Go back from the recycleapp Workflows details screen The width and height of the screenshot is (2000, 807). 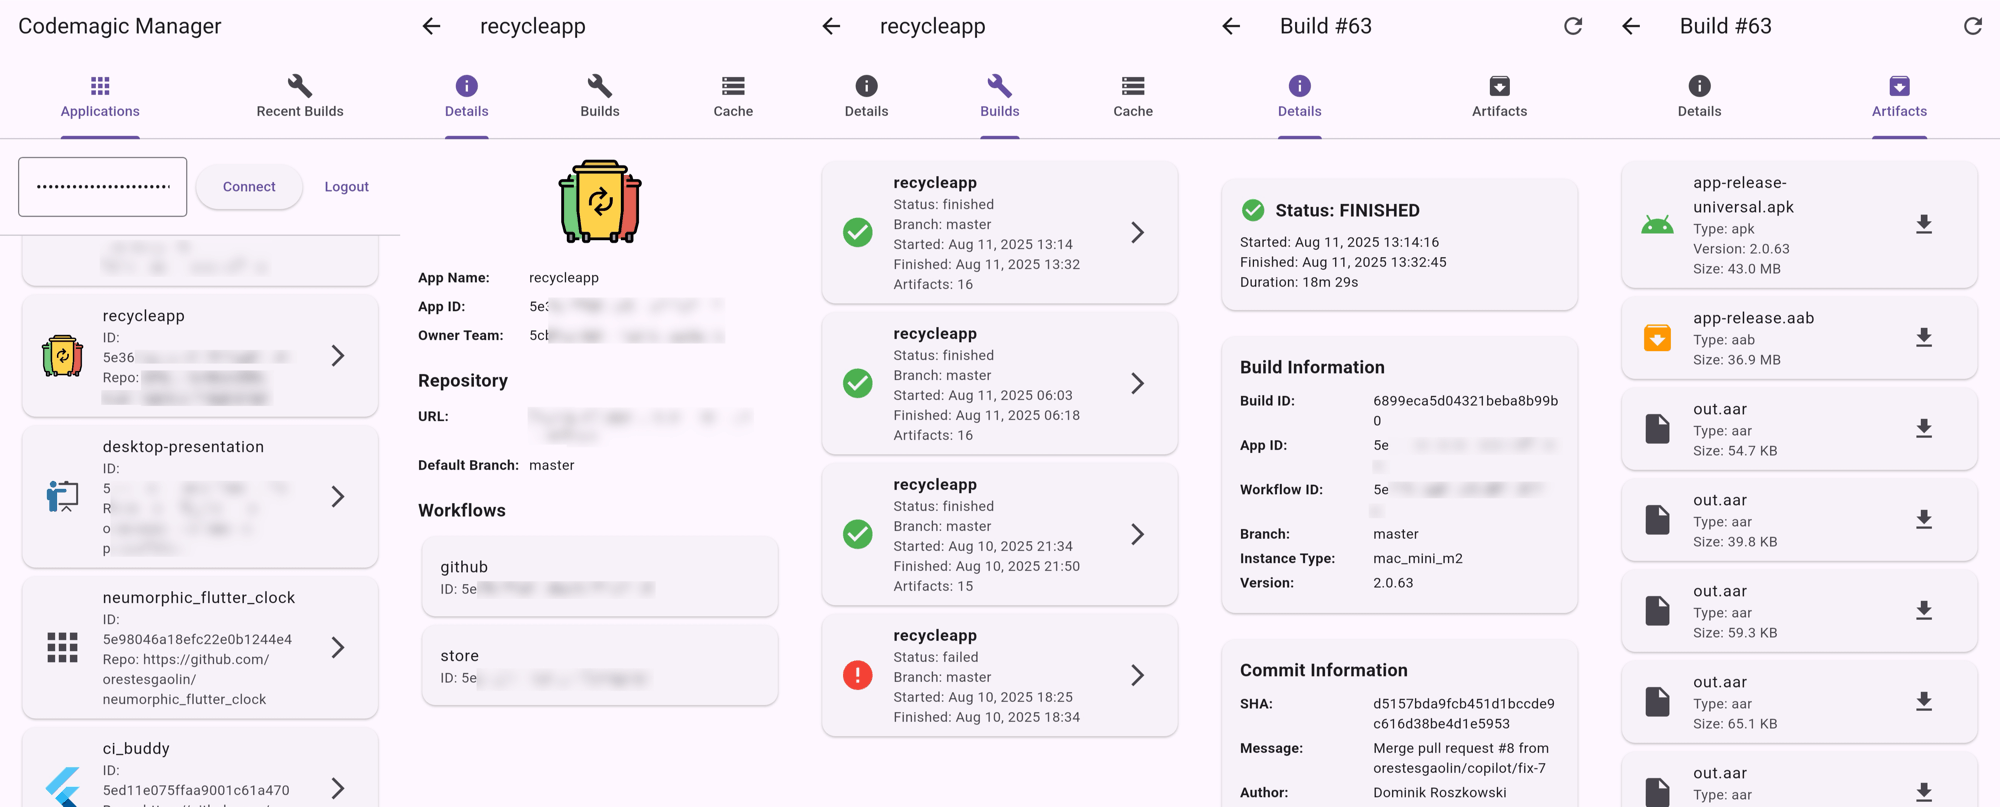(431, 26)
